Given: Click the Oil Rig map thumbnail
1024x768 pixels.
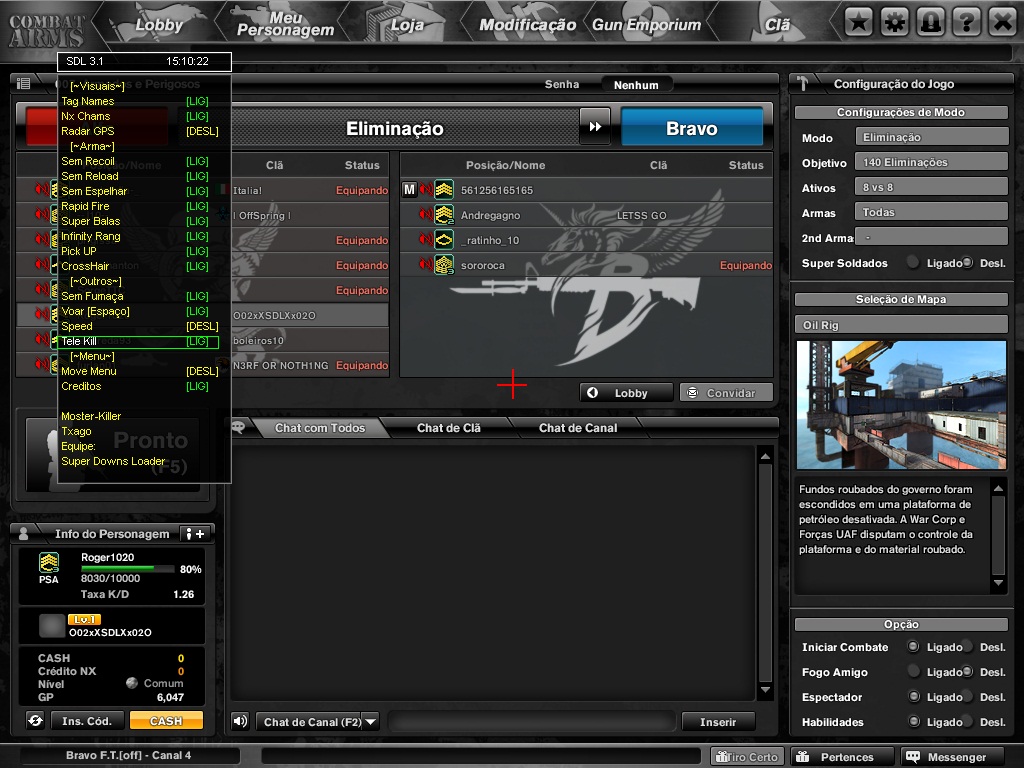Looking at the screenshot, I should pyautogui.click(x=901, y=404).
